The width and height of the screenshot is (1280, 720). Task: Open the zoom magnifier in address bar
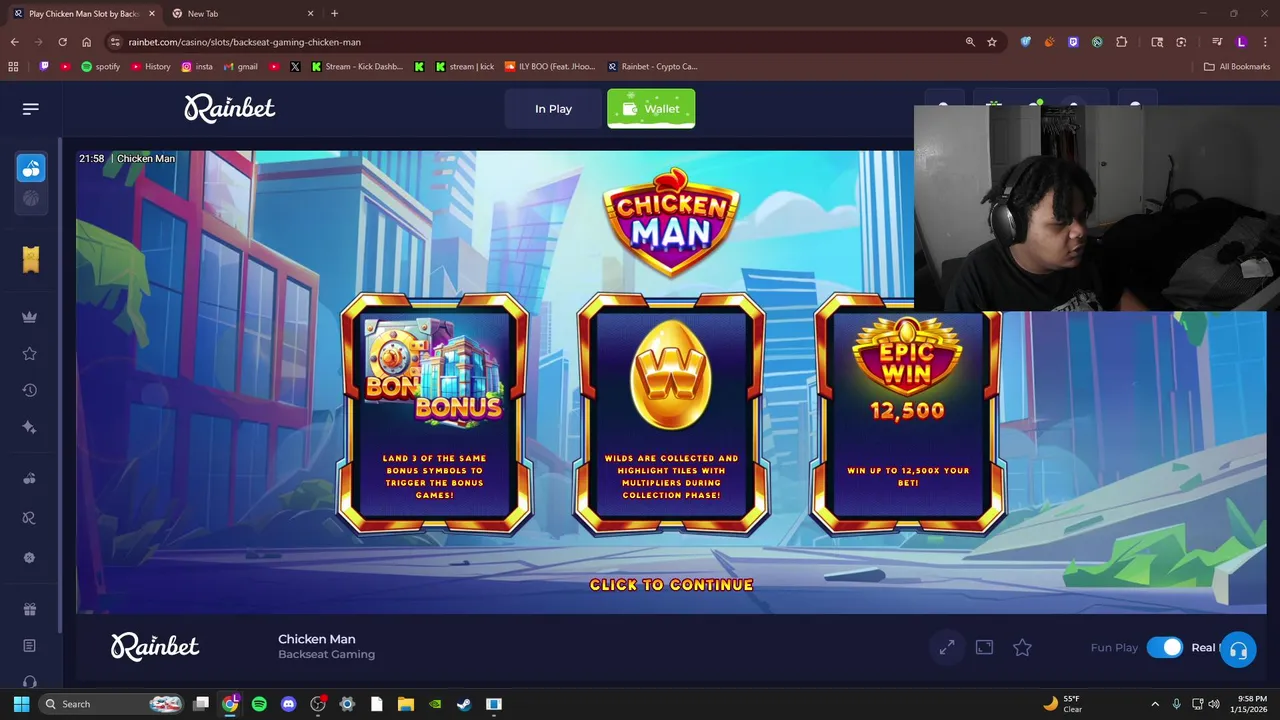point(969,42)
